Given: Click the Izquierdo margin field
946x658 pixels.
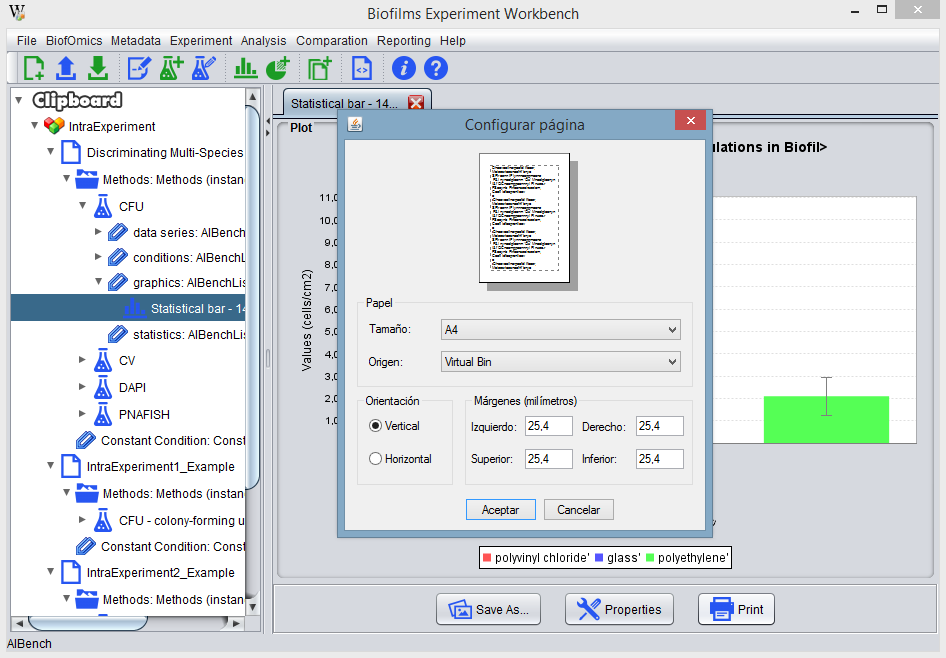Looking at the screenshot, I should 548,426.
